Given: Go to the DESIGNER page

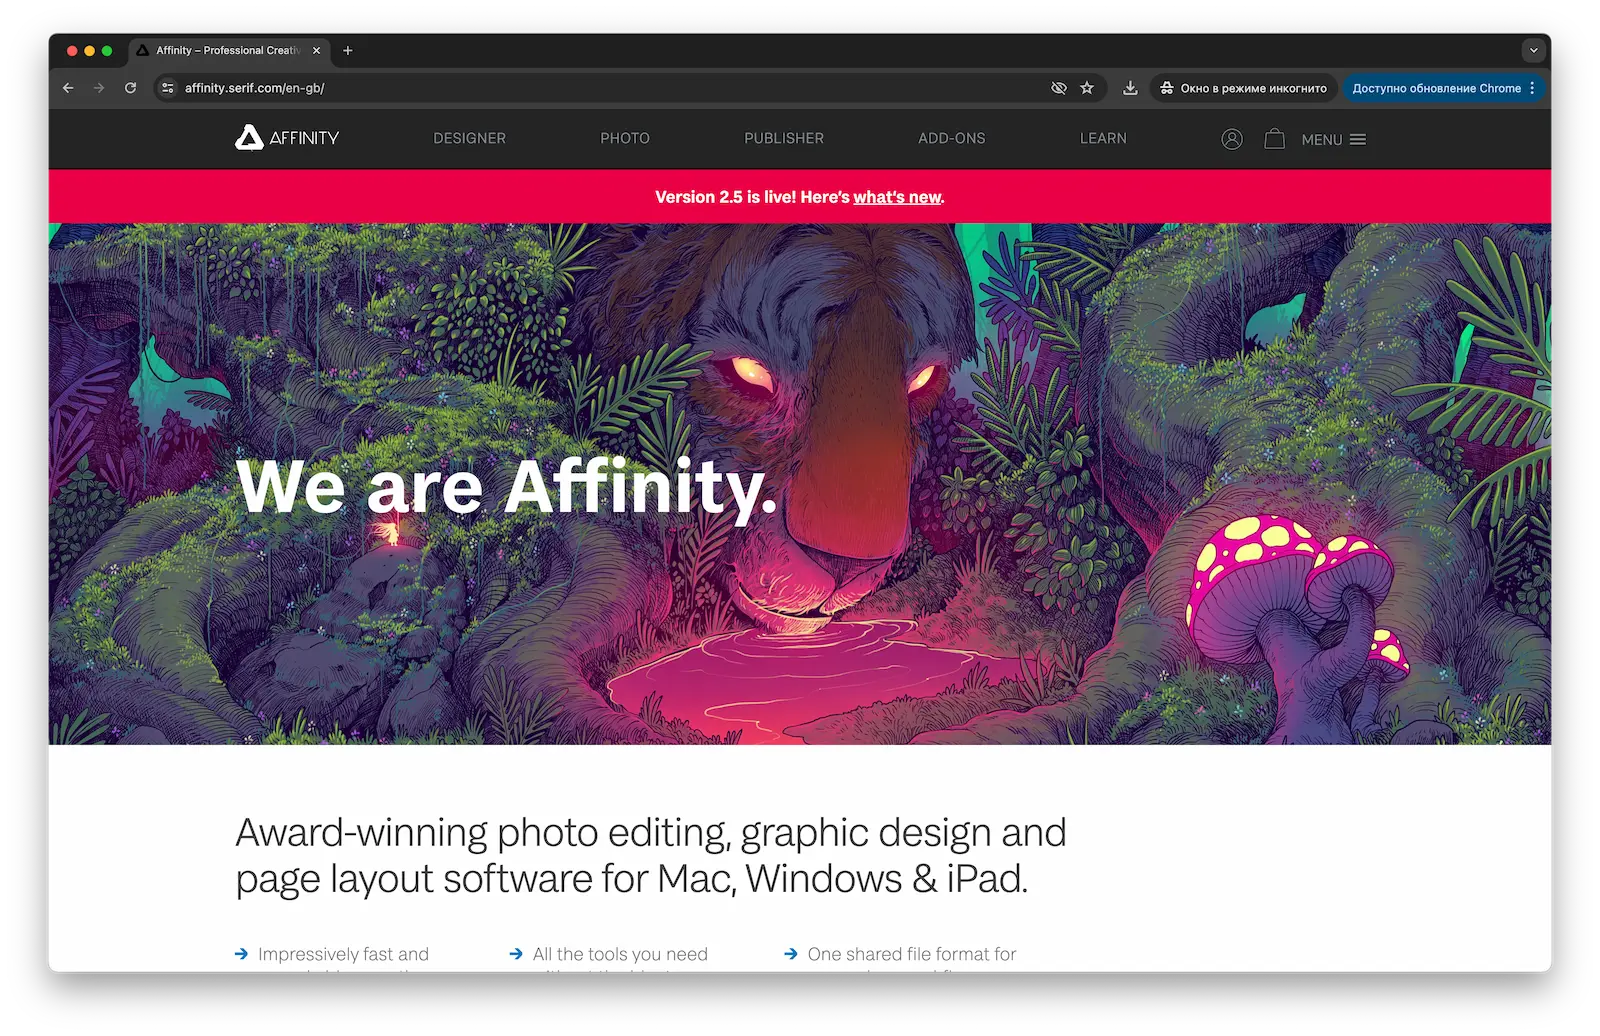Looking at the screenshot, I should click(469, 138).
